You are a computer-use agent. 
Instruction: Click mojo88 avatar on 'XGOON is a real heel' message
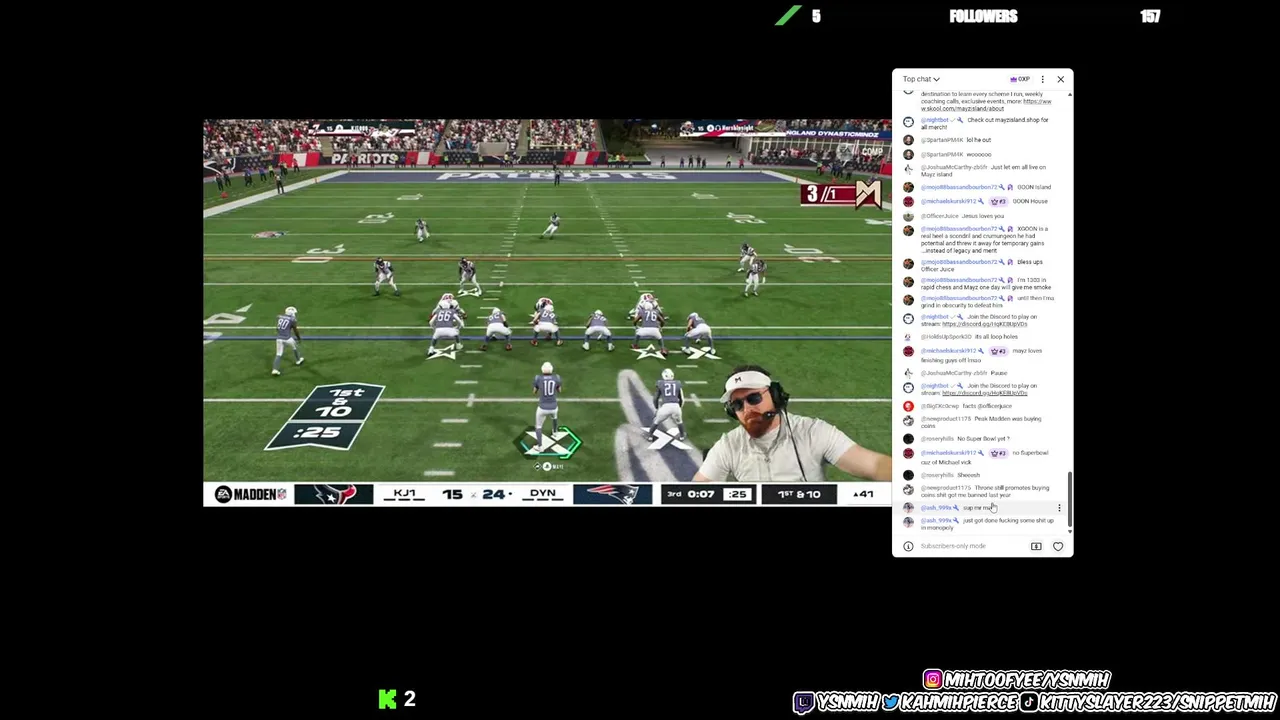coord(908,230)
